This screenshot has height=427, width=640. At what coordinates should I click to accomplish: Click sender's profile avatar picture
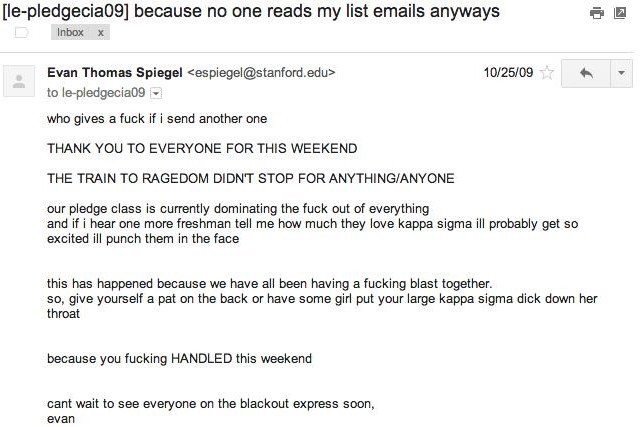(19, 81)
